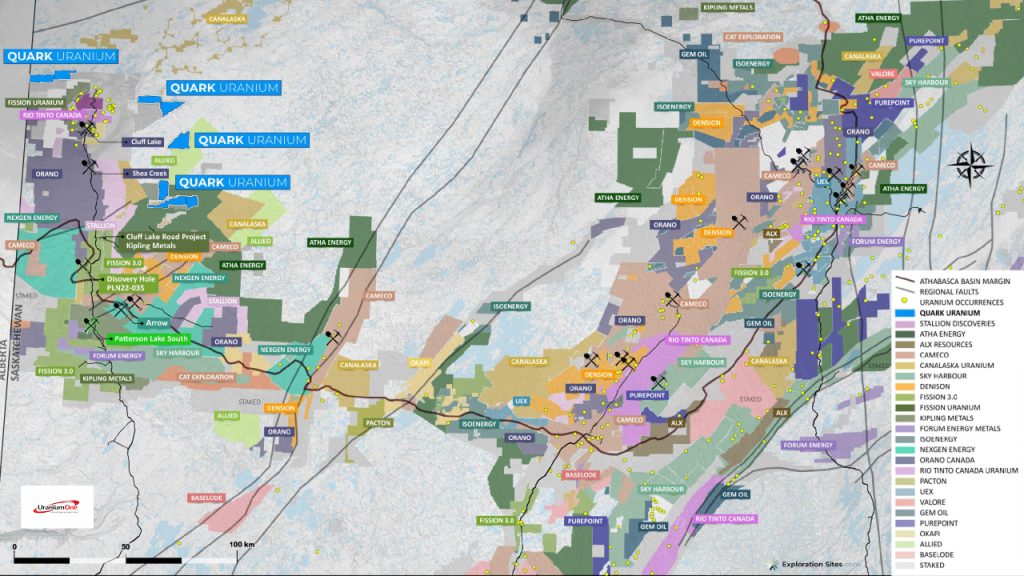
Task: Click the Arrow deposit label
Action: [x=153, y=323]
